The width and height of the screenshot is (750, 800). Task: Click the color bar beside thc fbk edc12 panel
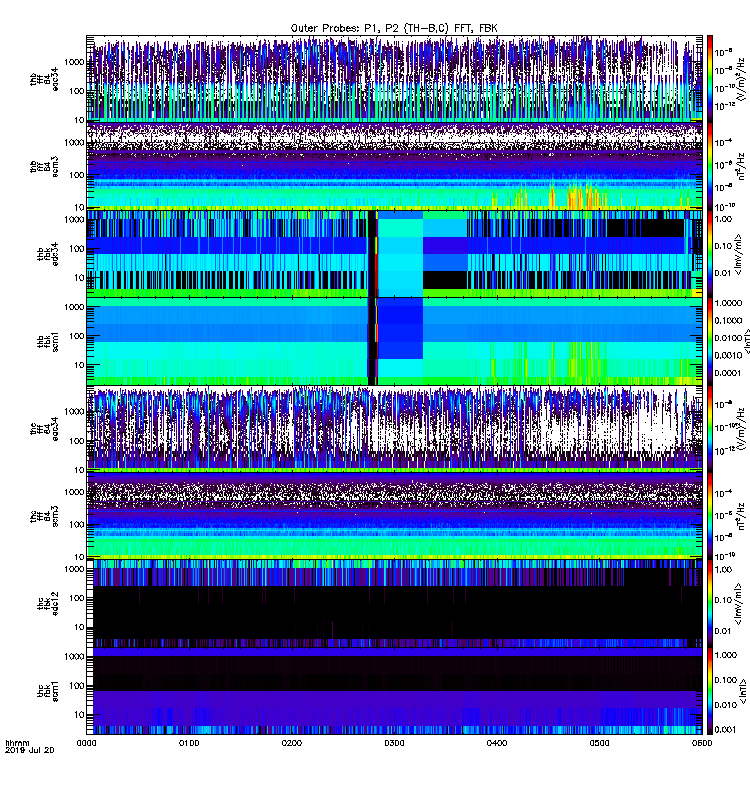pyautogui.click(x=710, y=603)
